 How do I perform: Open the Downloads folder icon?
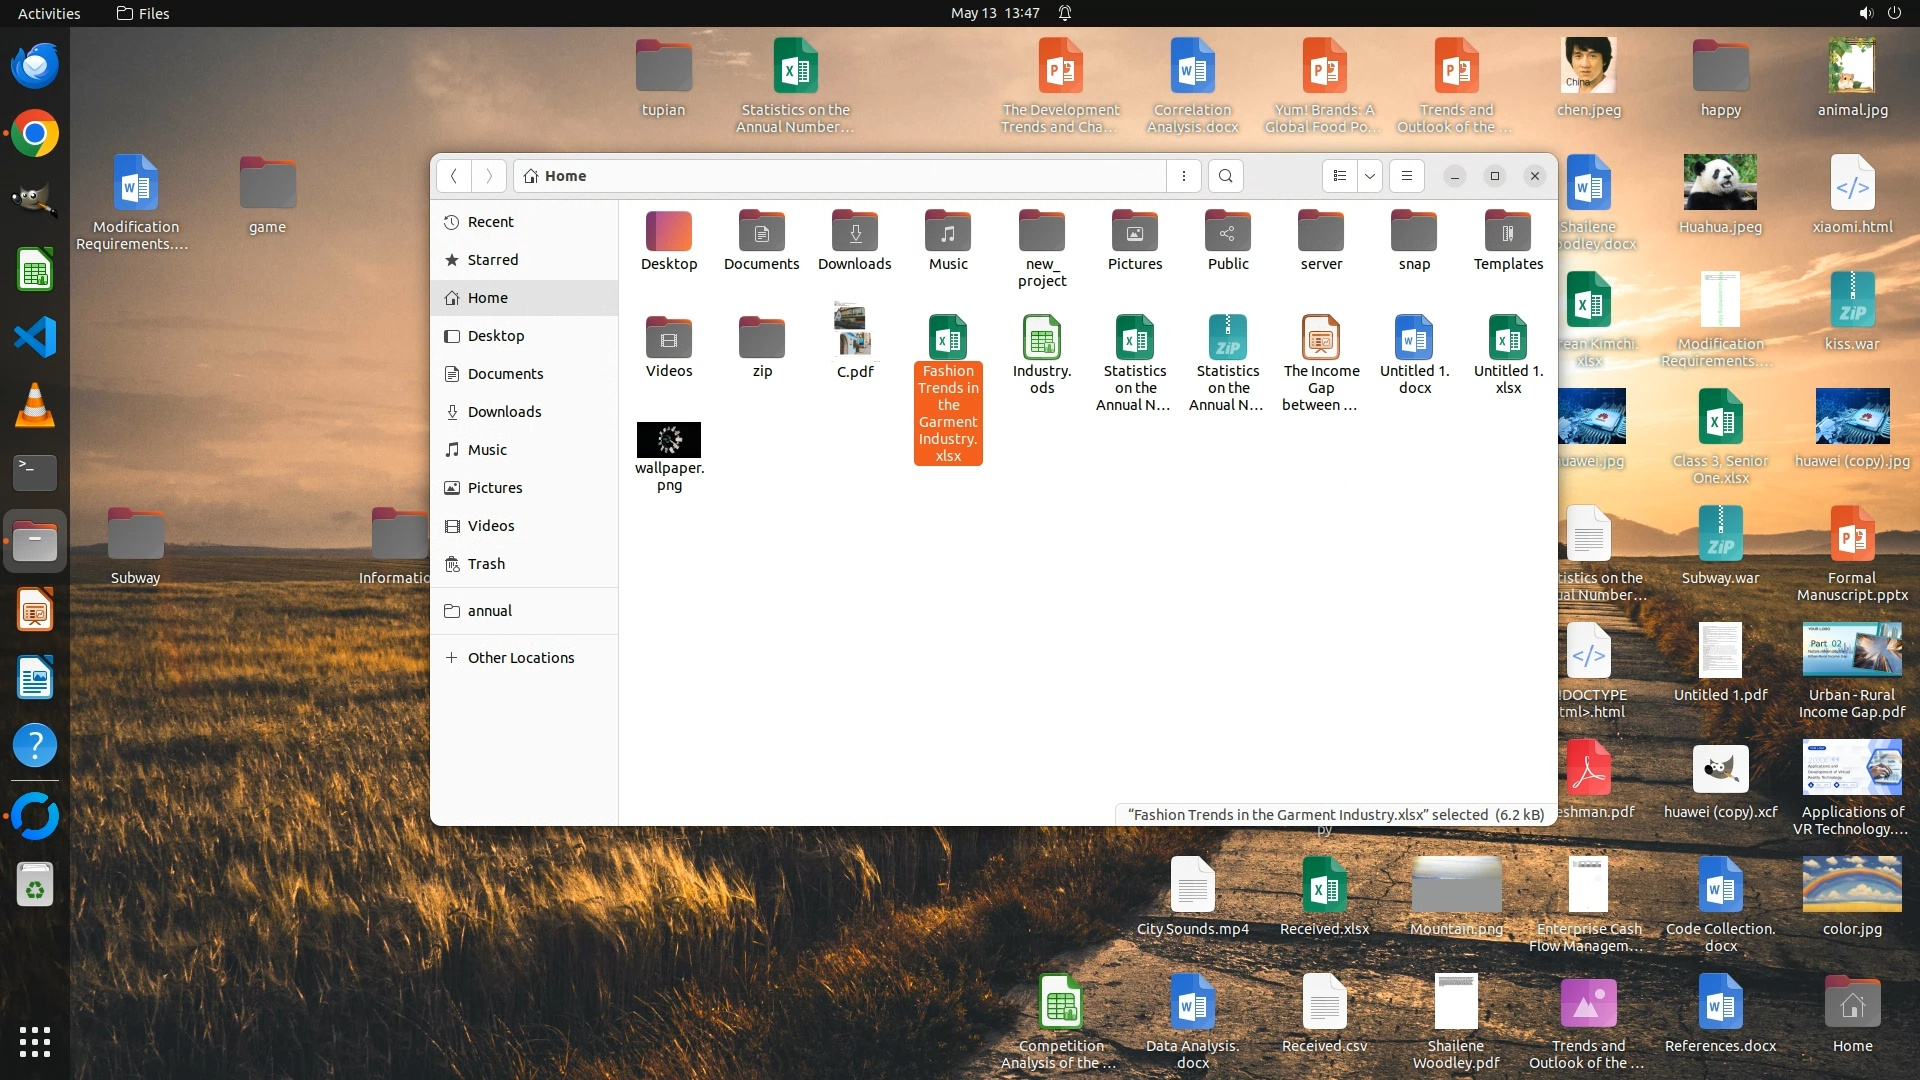click(854, 233)
